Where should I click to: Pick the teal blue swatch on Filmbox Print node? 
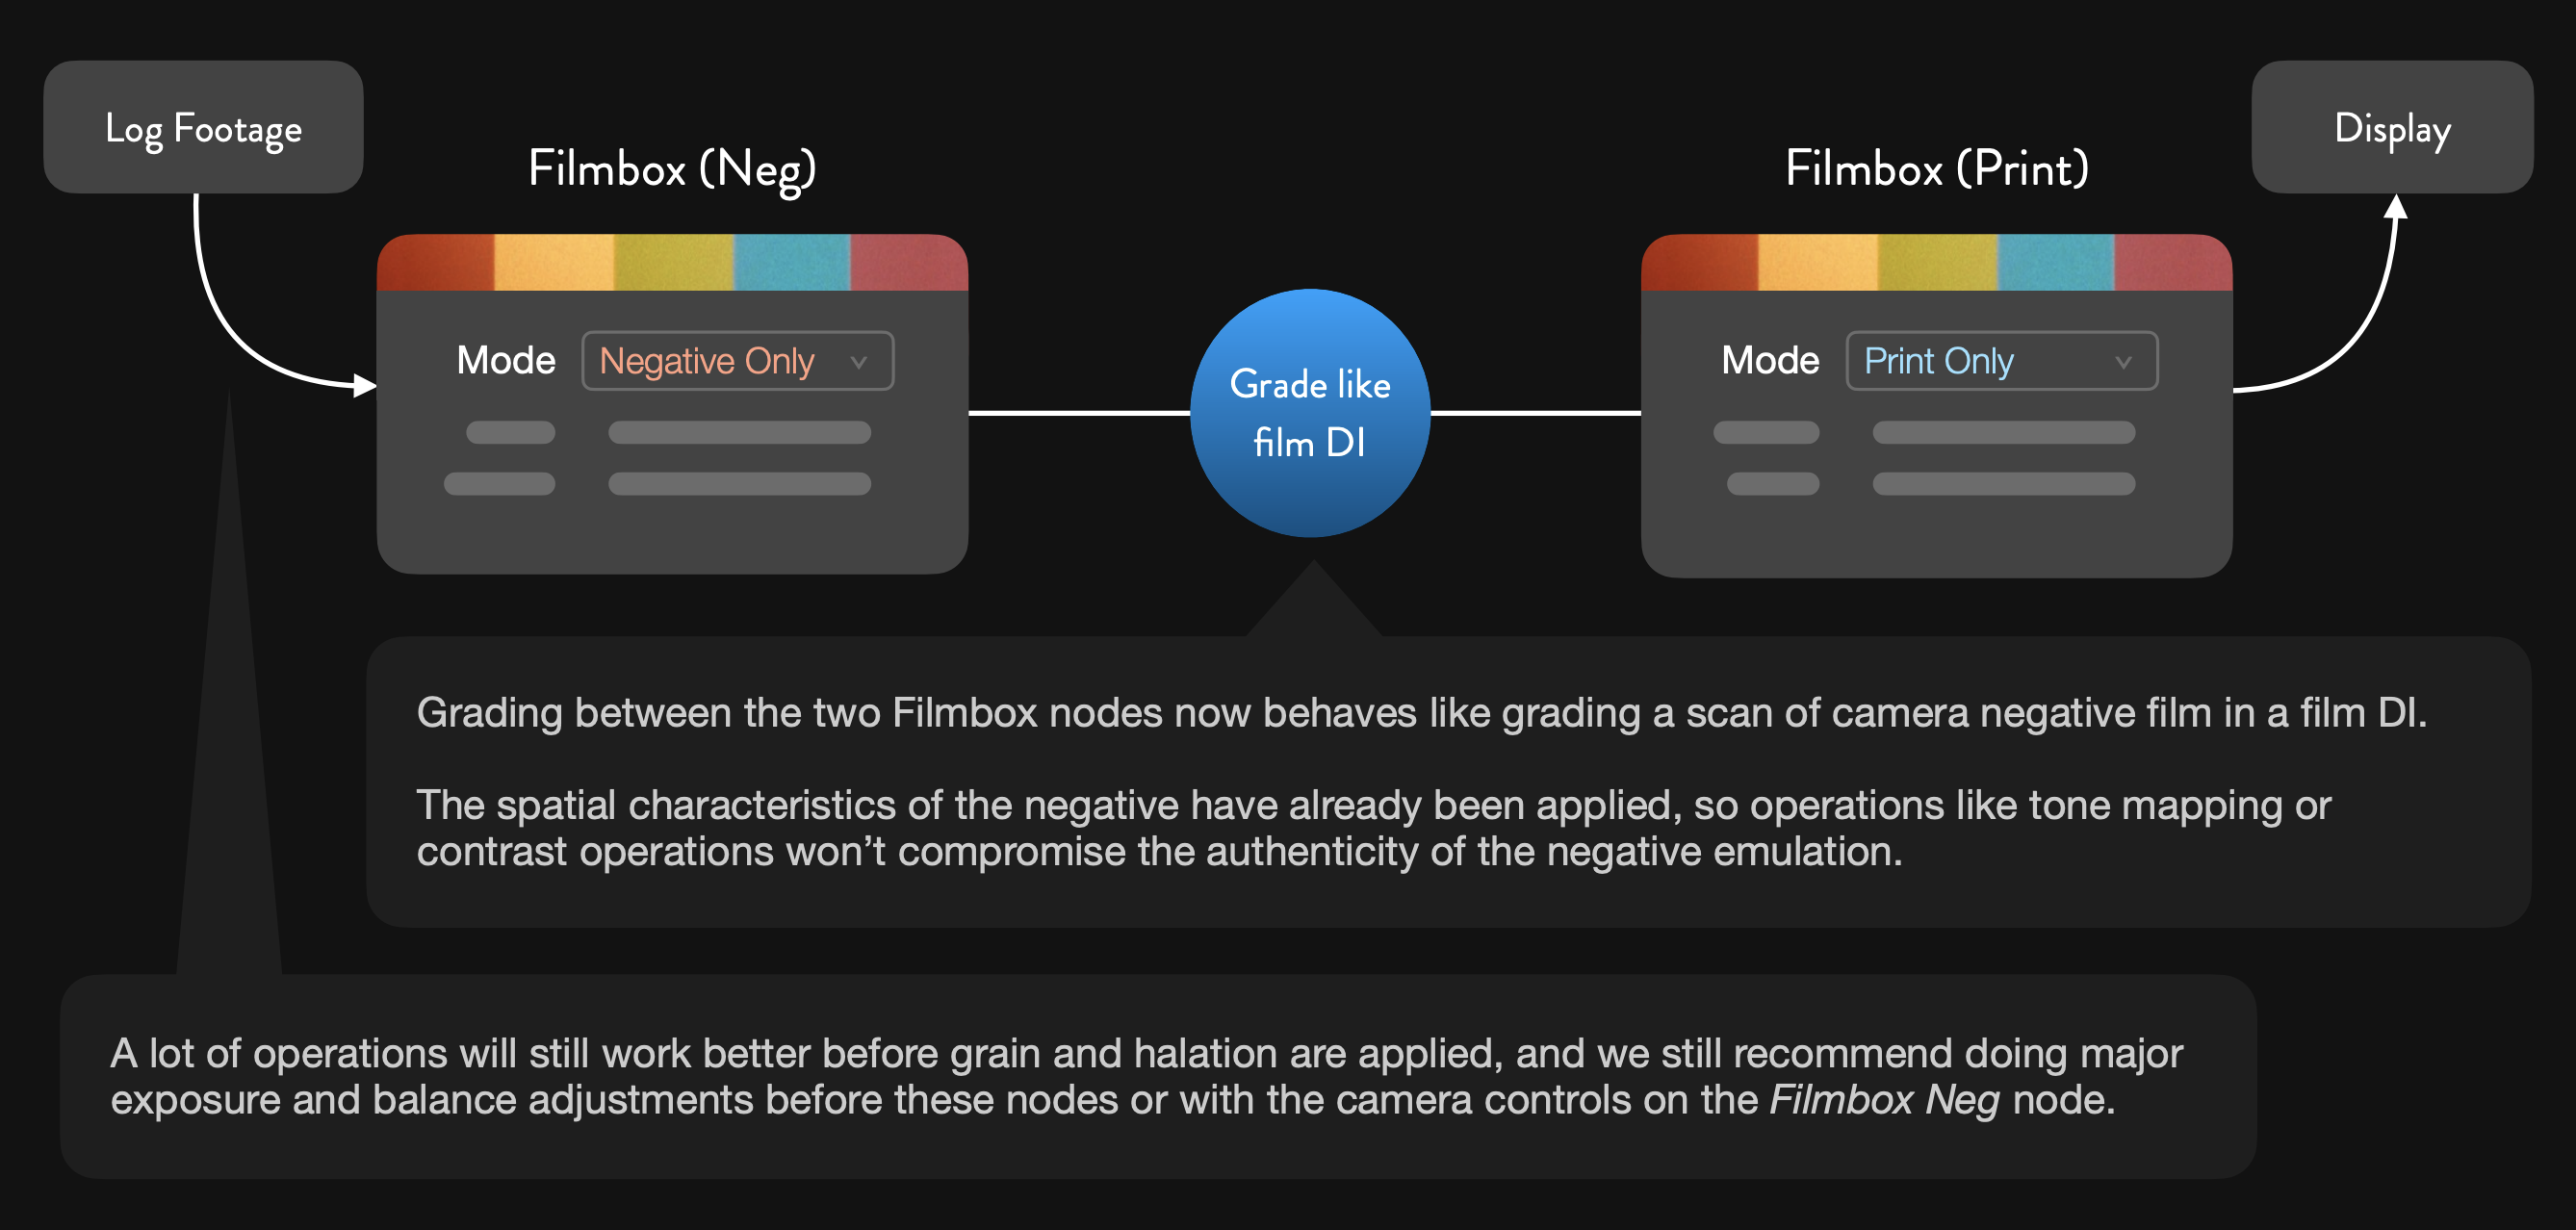2056,263
